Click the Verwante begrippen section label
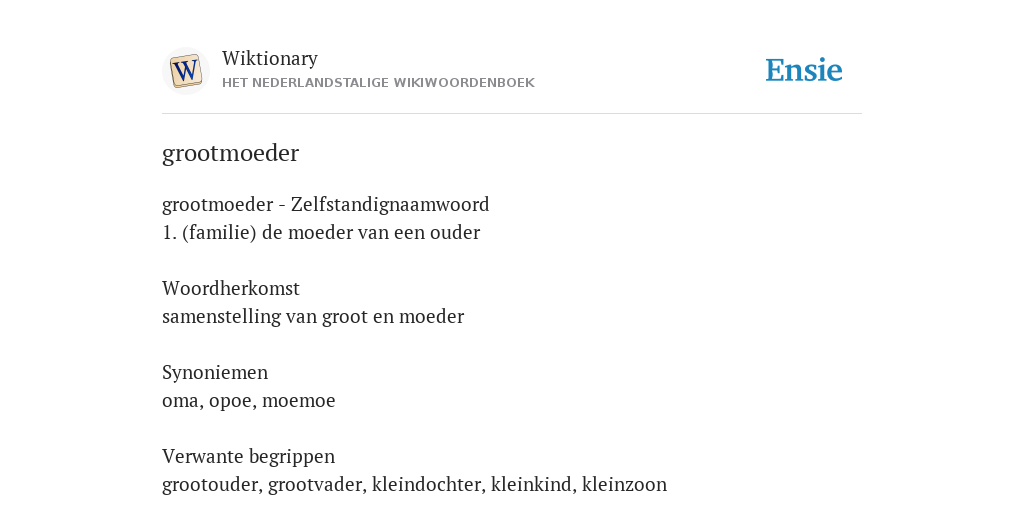Viewport: 1024px width, 512px height. point(248,456)
